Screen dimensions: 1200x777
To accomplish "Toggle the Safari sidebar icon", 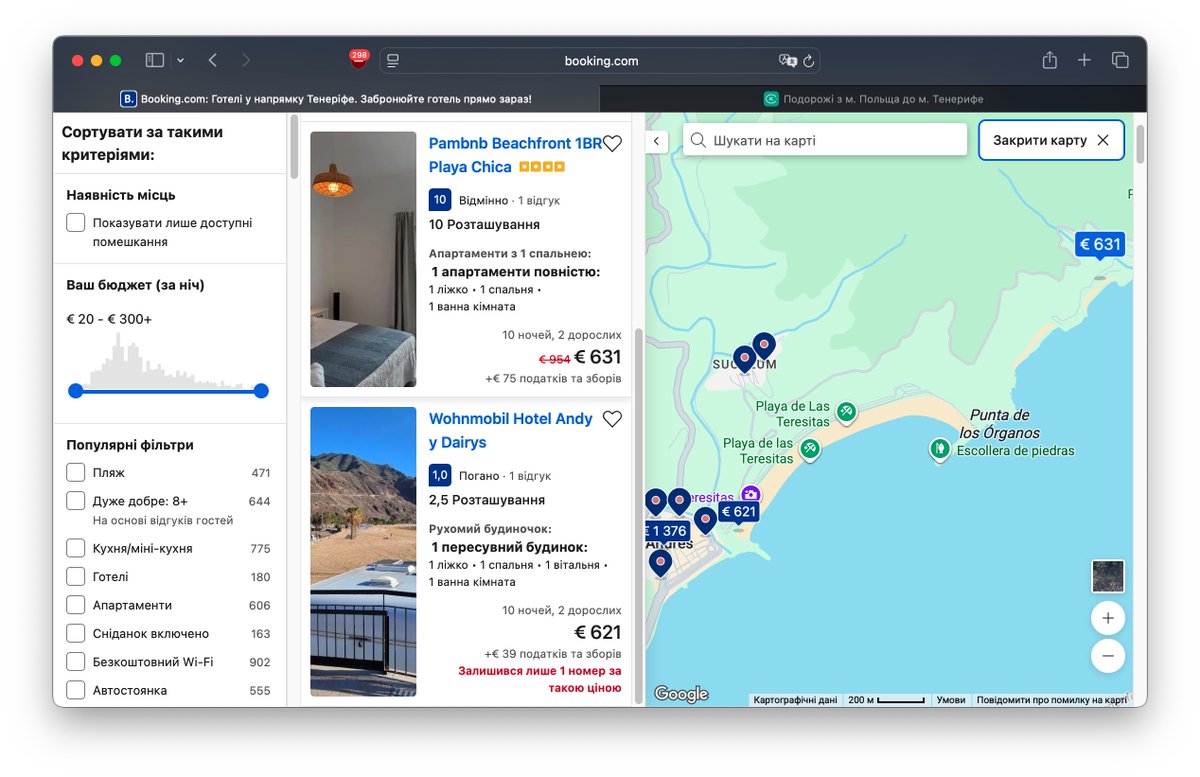I will point(154,60).
